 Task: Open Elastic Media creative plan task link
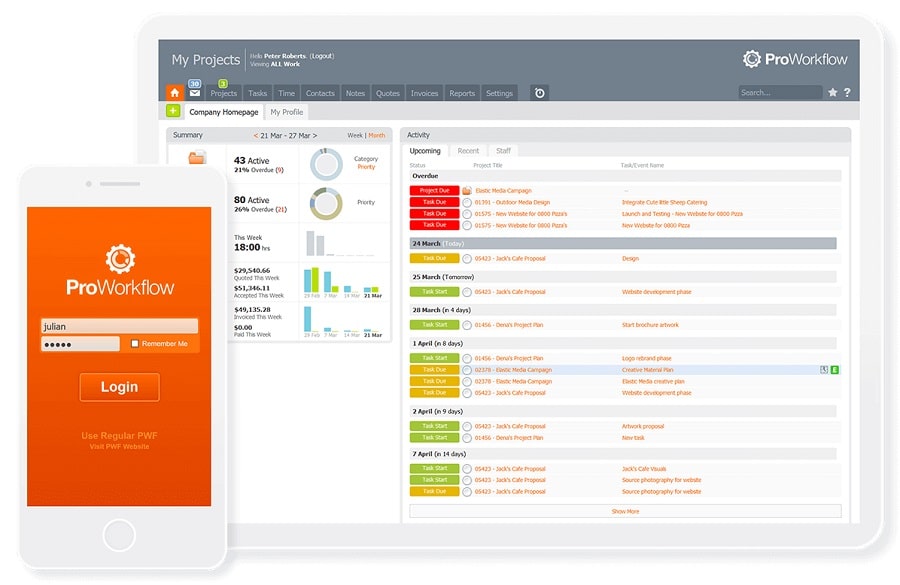coord(653,382)
